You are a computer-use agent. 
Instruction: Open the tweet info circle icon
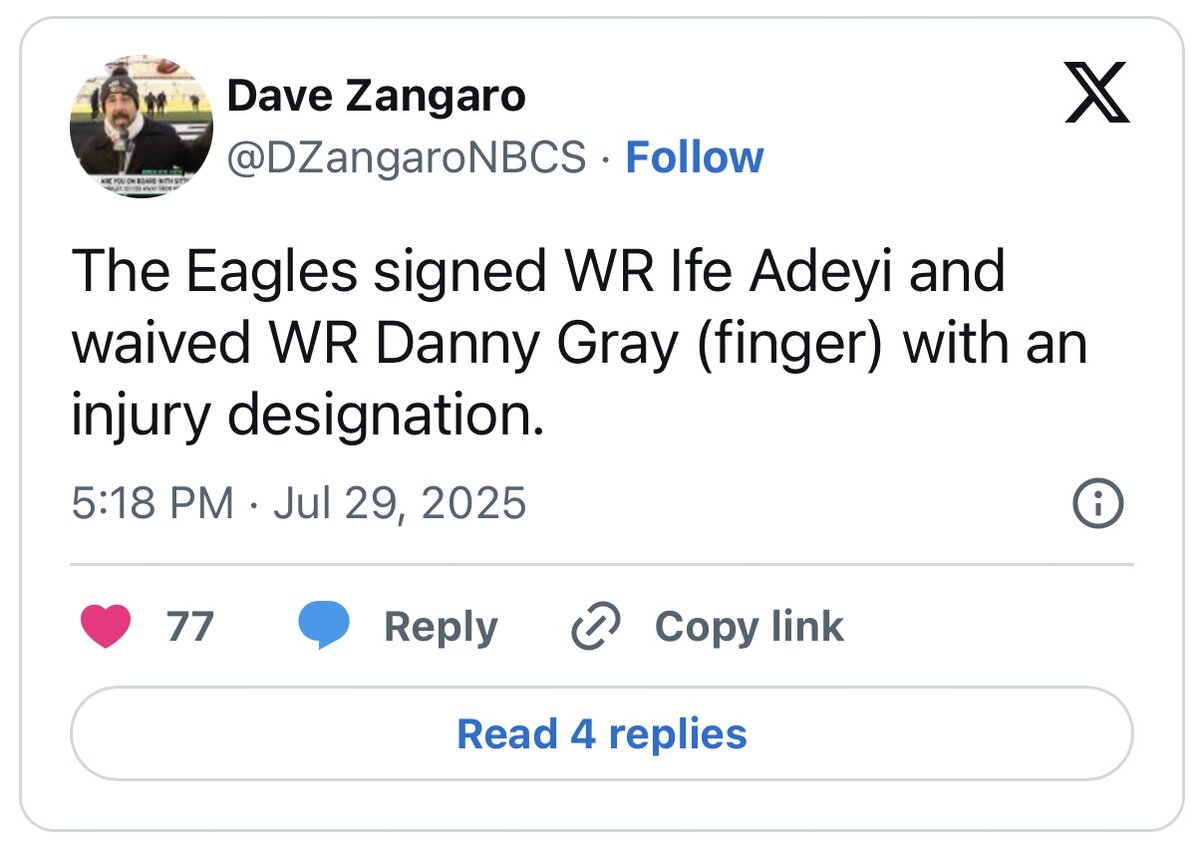click(1097, 503)
